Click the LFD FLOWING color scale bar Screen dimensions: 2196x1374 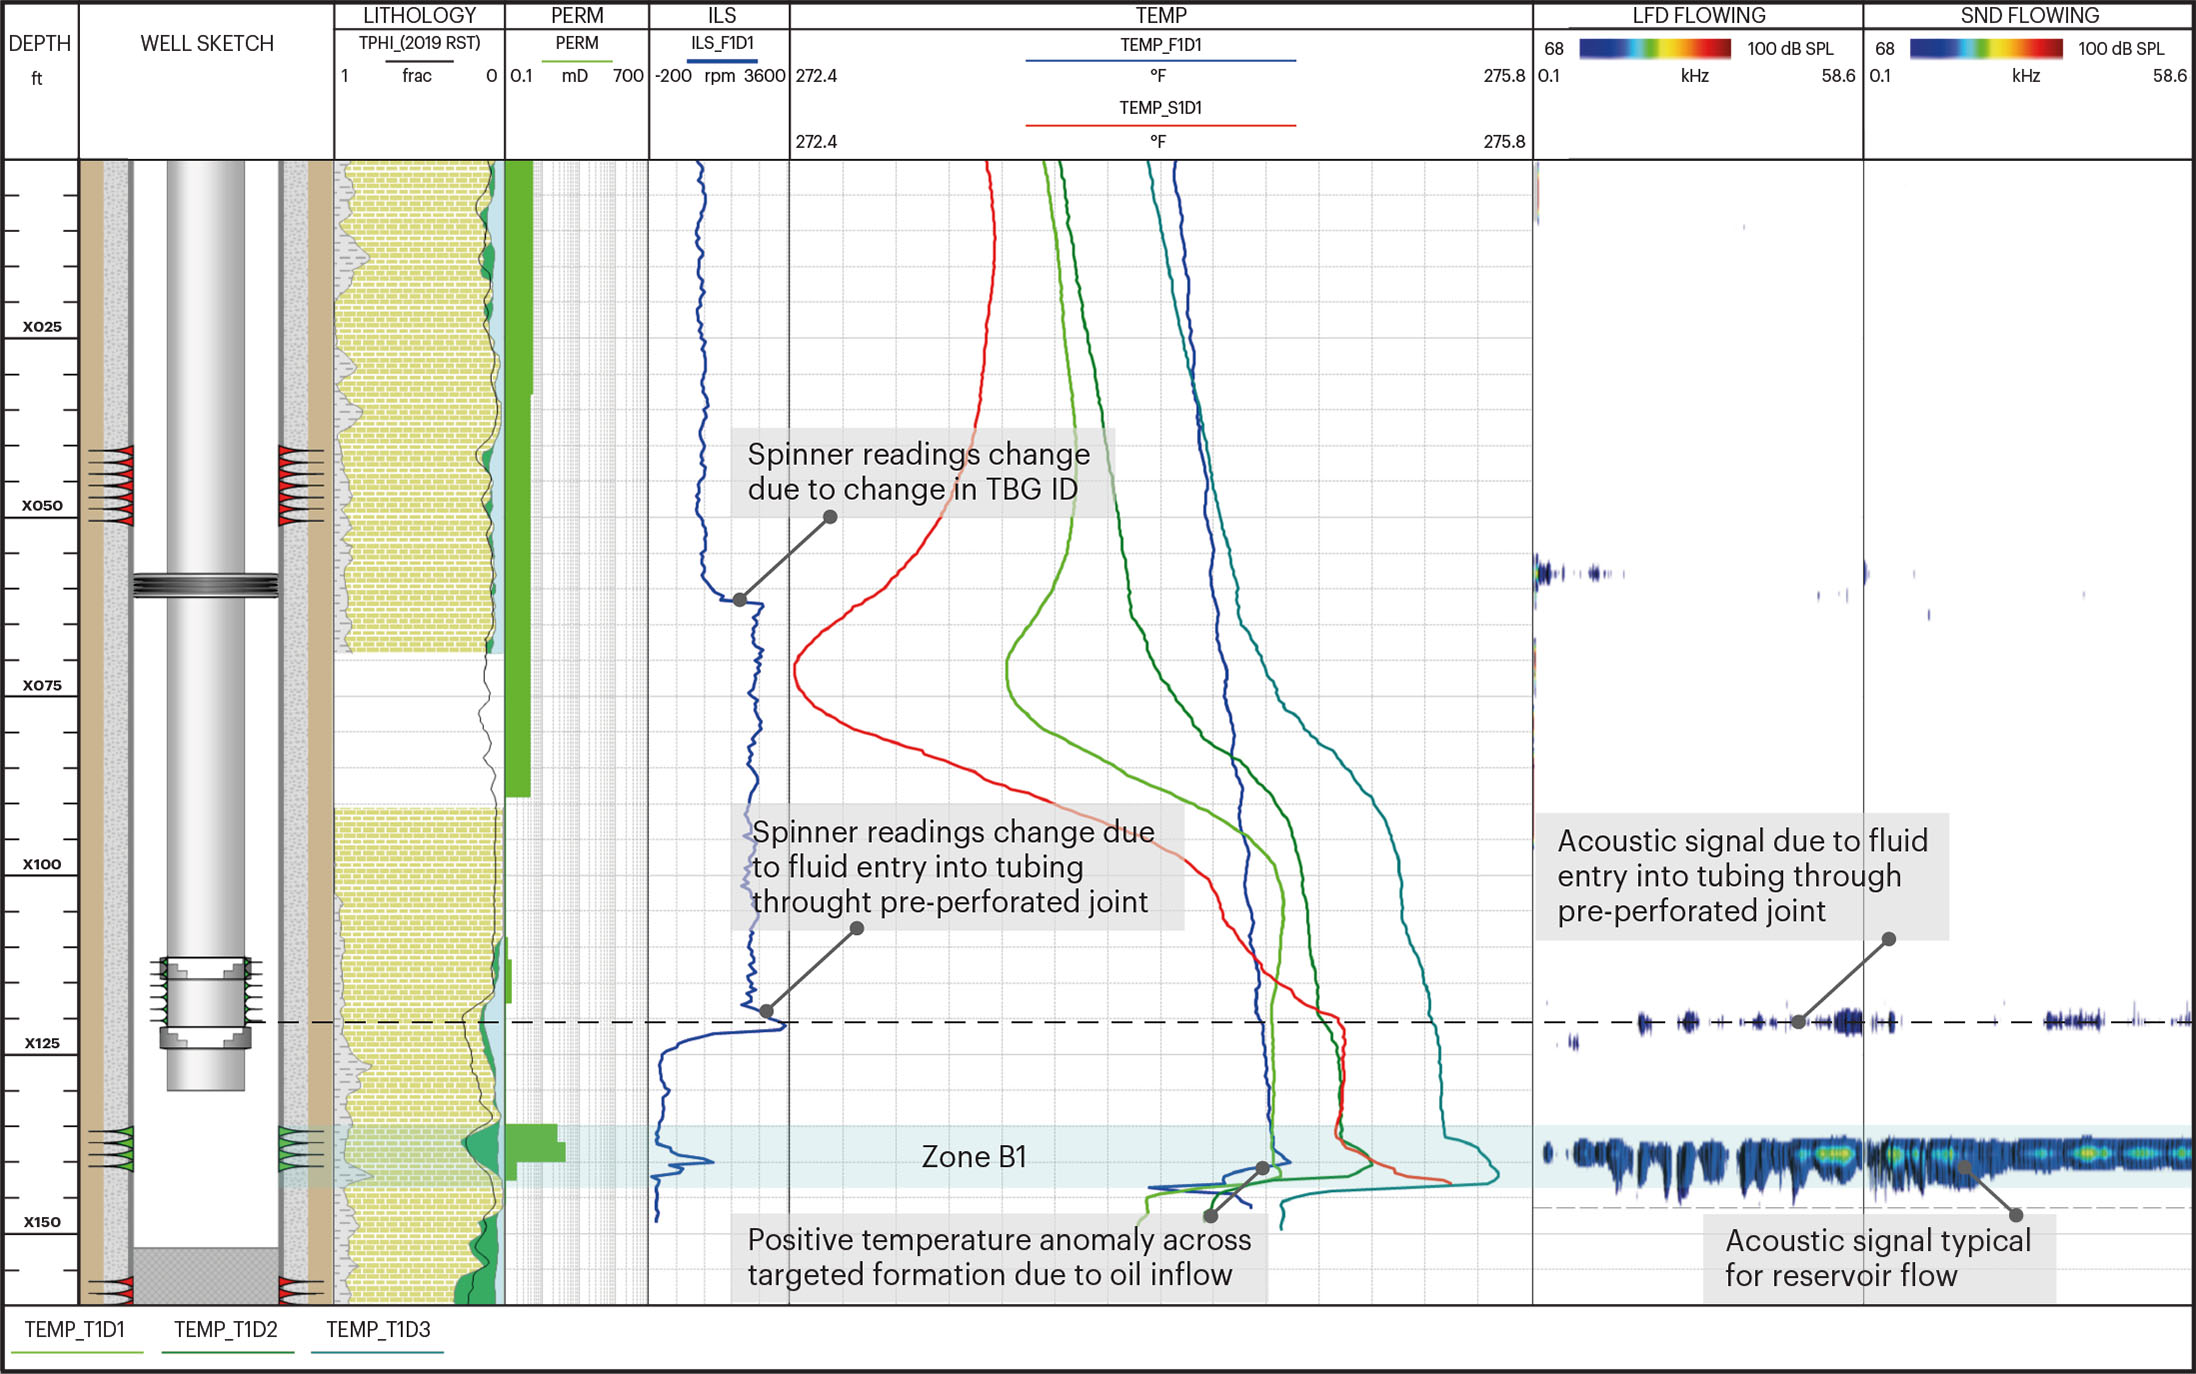pos(1654,48)
